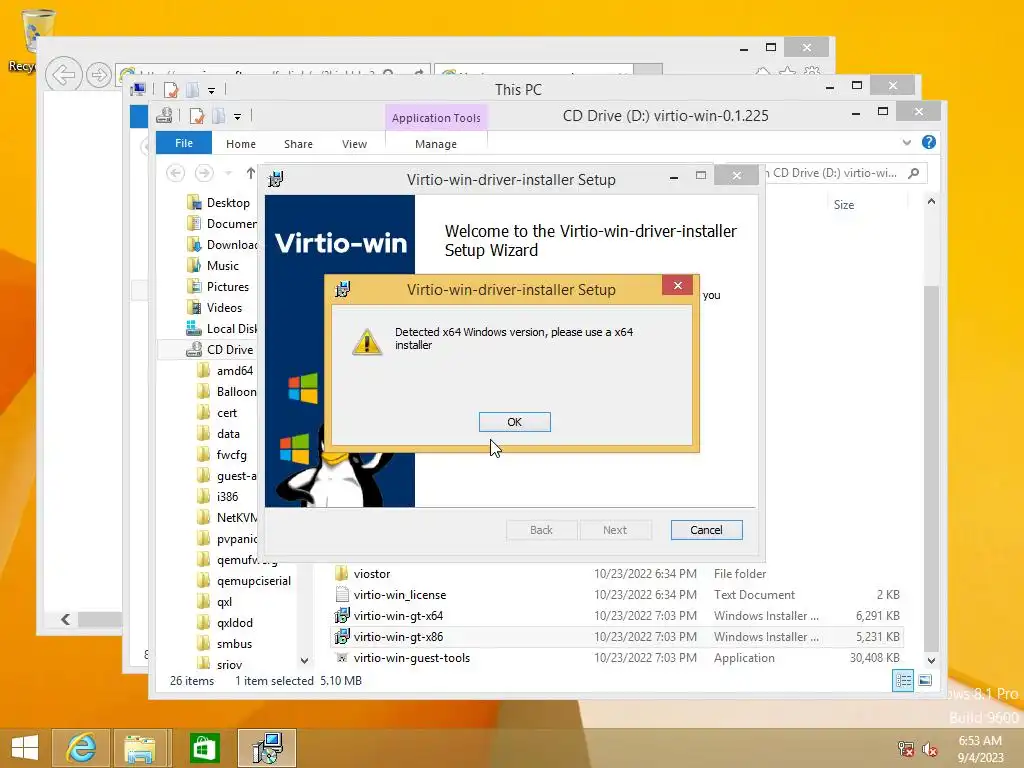The height and width of the screenshot is (768, 1024).
Task: Open the qemupciserial folder in tree
Action: coord(244,581)
